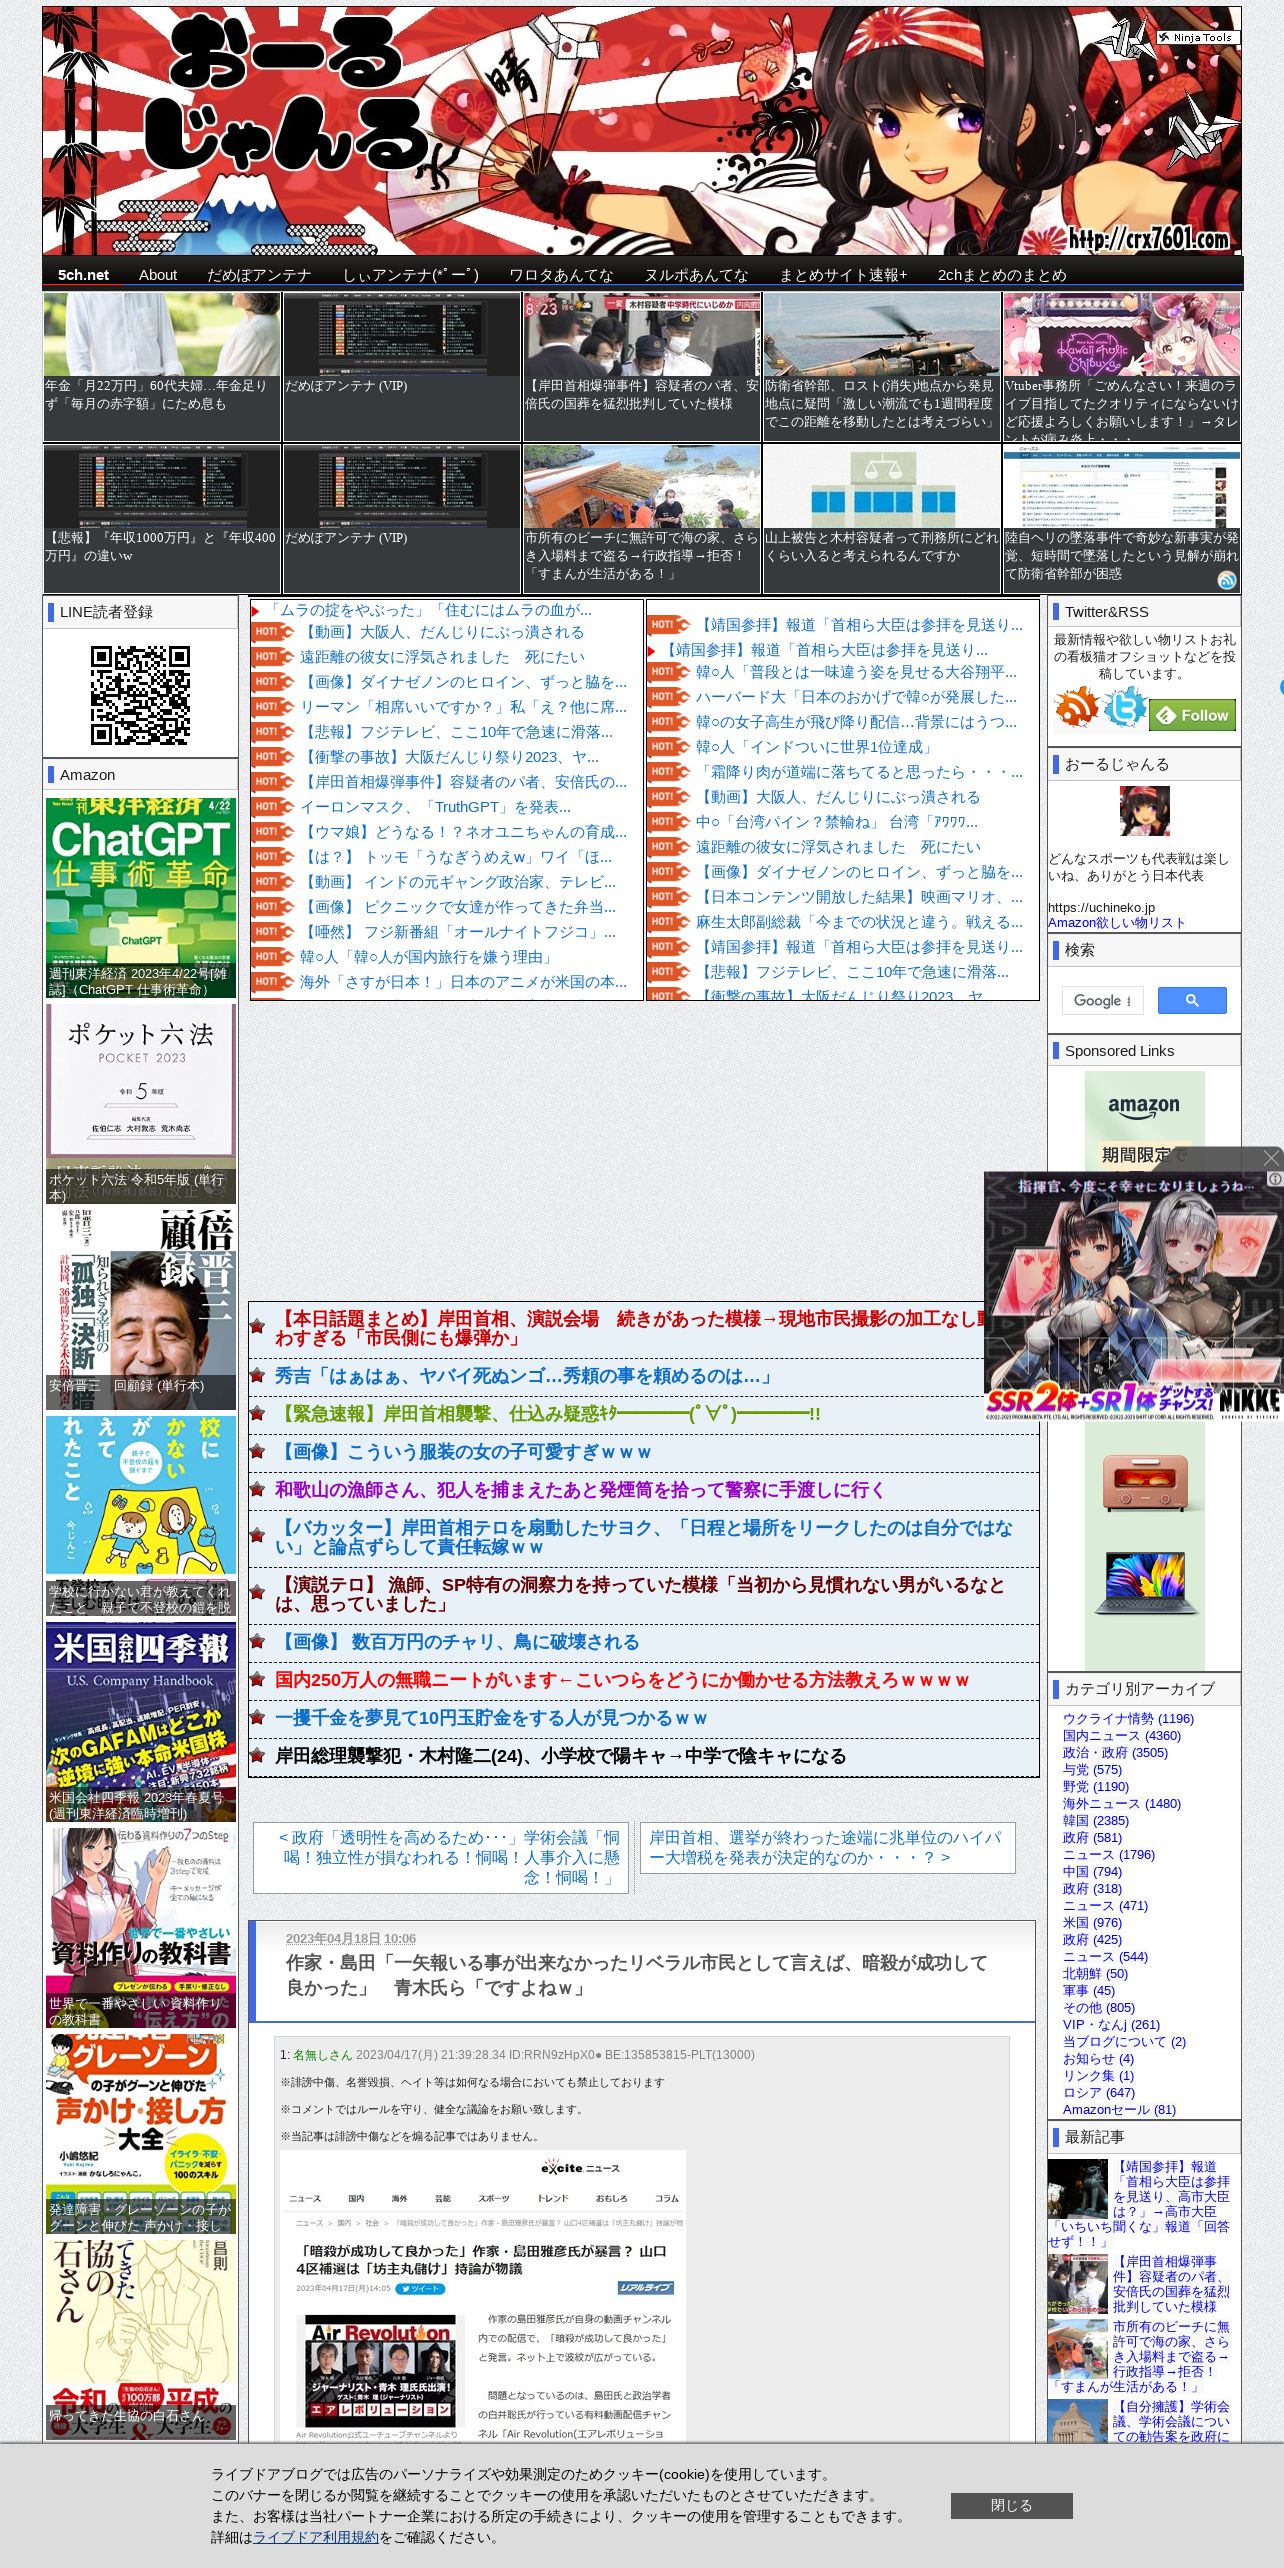Image resolution: width=1284 pixels, height=2568 pixels.
Task: Click the HOT! badge beside 海外「さすが日本！」
Action: click(272, 982)
